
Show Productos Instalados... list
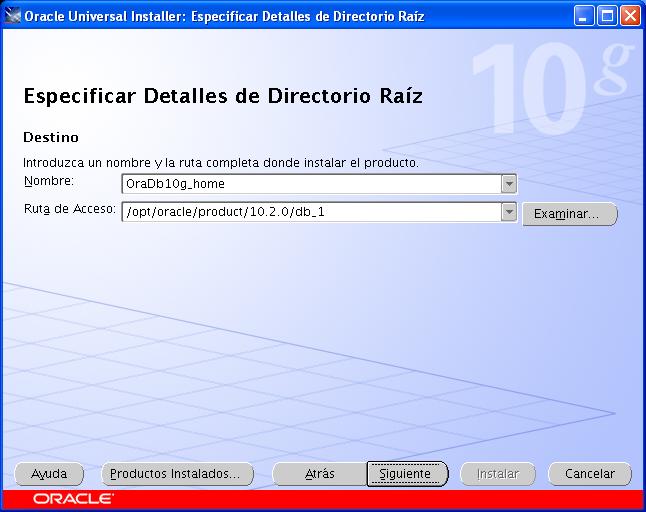point(177,474)
